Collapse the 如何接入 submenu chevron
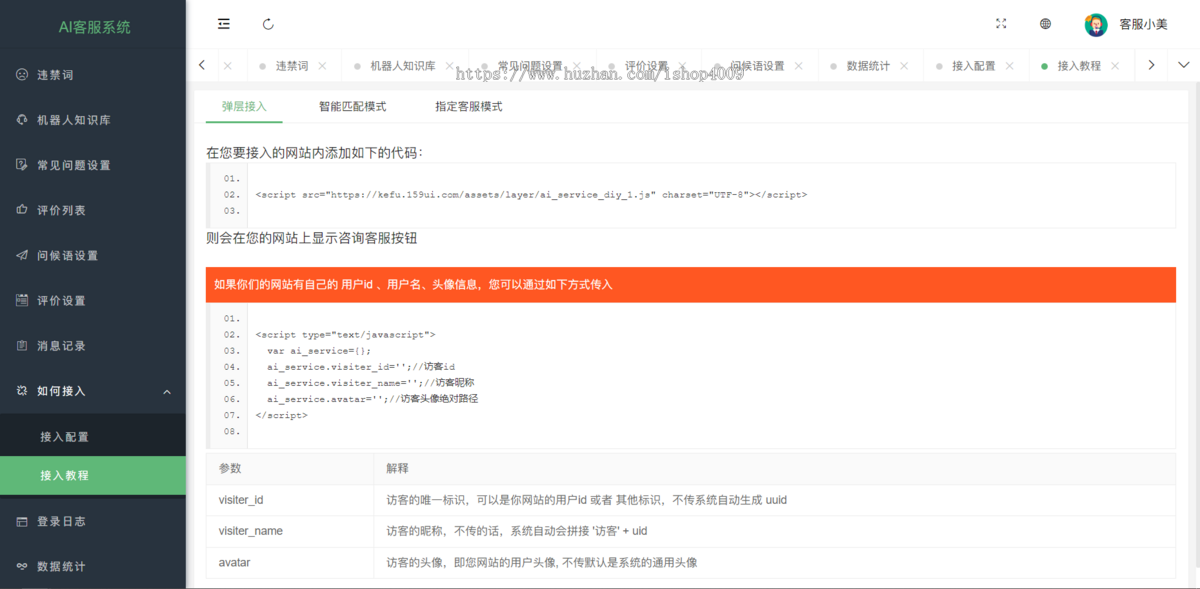Image resolution: width=1200 pixels, height=589 pixels. 167,391
